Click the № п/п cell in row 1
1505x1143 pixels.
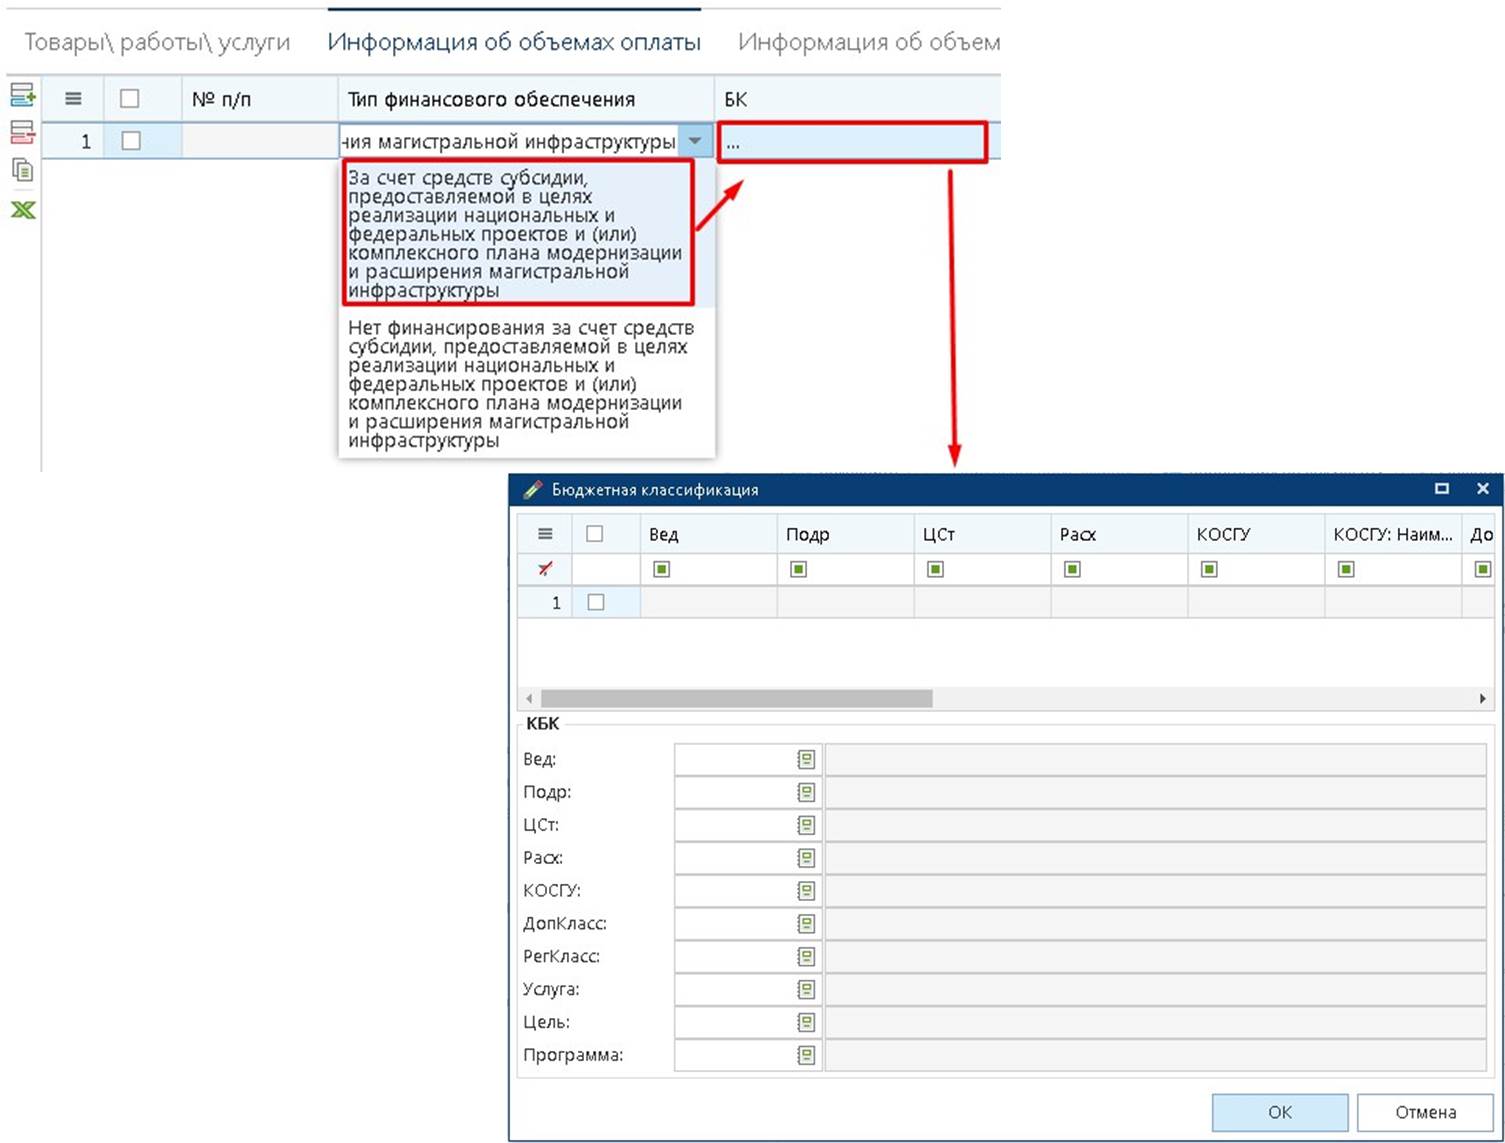260,141
